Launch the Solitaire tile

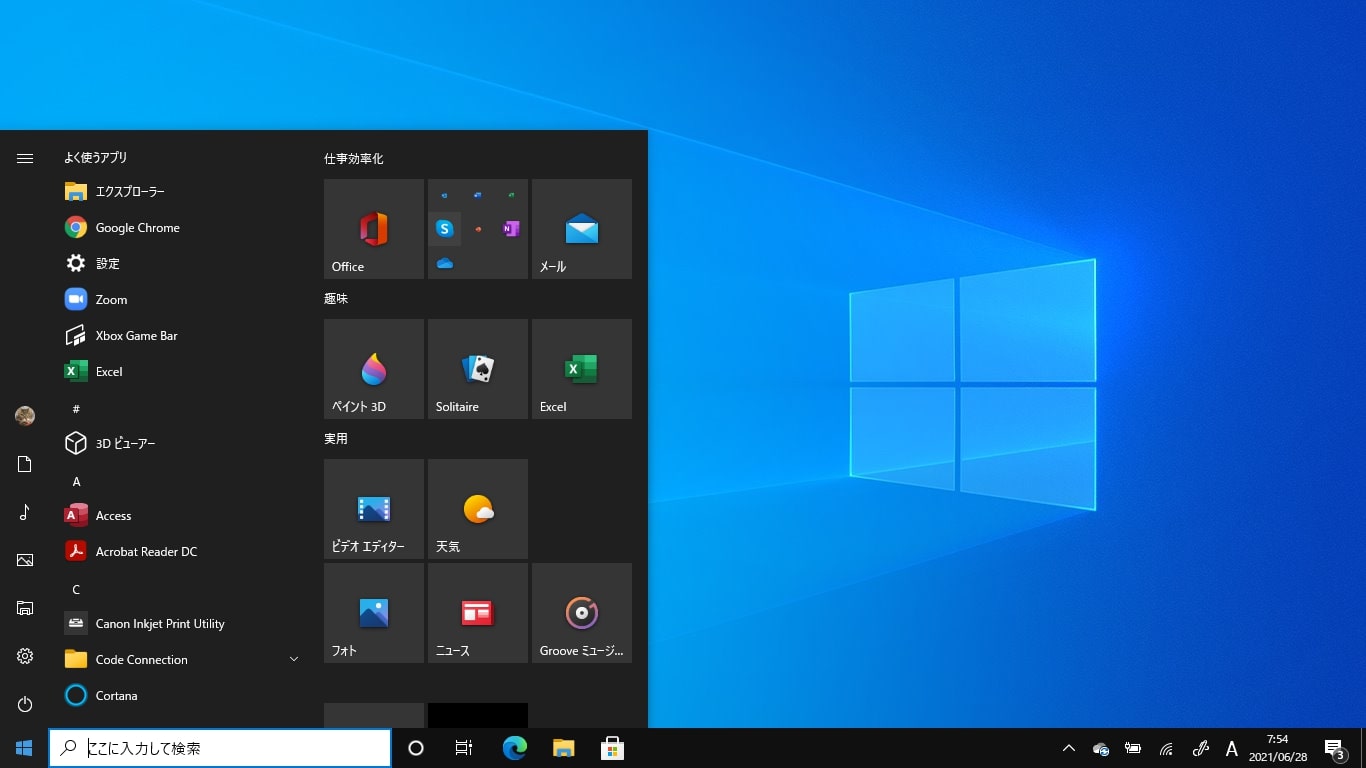(478, 369)
